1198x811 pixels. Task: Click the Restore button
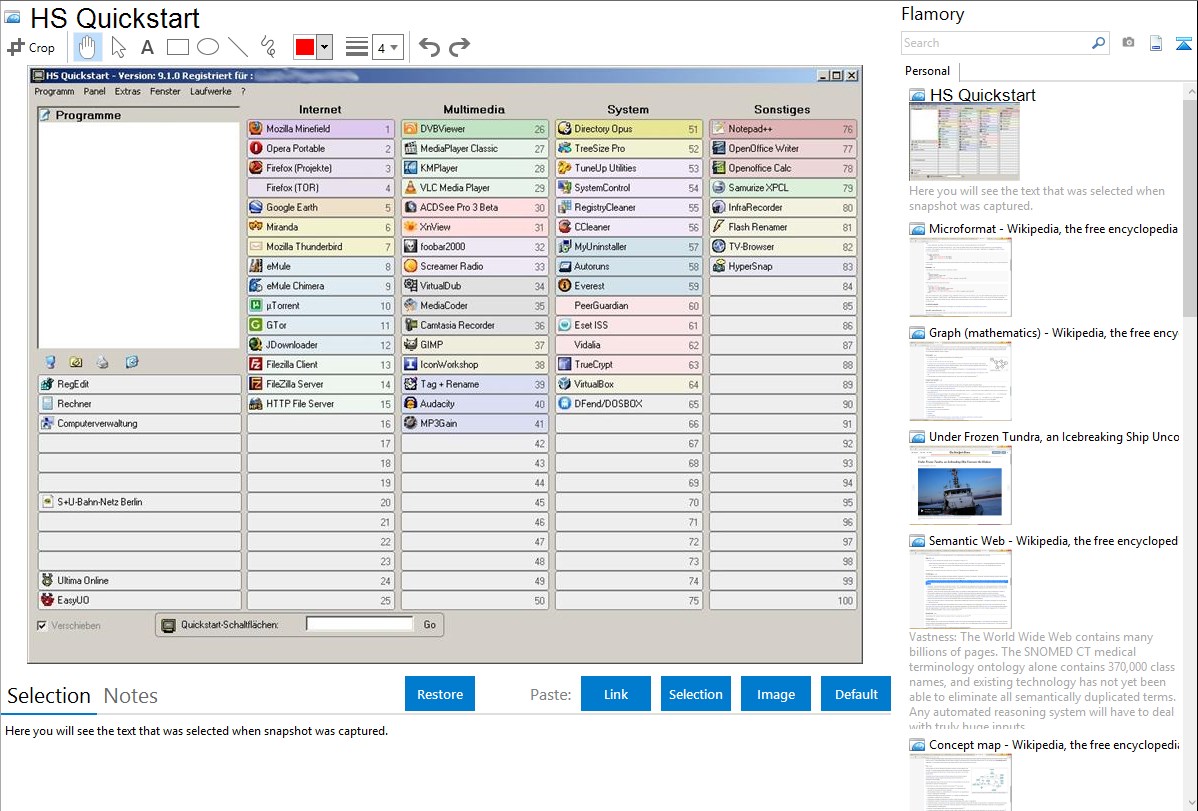[440, 694]
